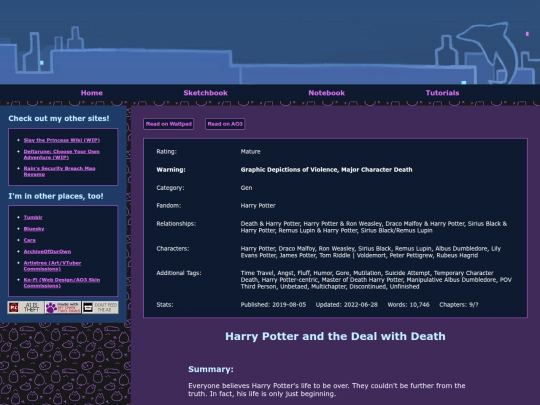540x405 pixels.
Task: Click 'Words: 10,746' in the stats
Action: (408, 304)
